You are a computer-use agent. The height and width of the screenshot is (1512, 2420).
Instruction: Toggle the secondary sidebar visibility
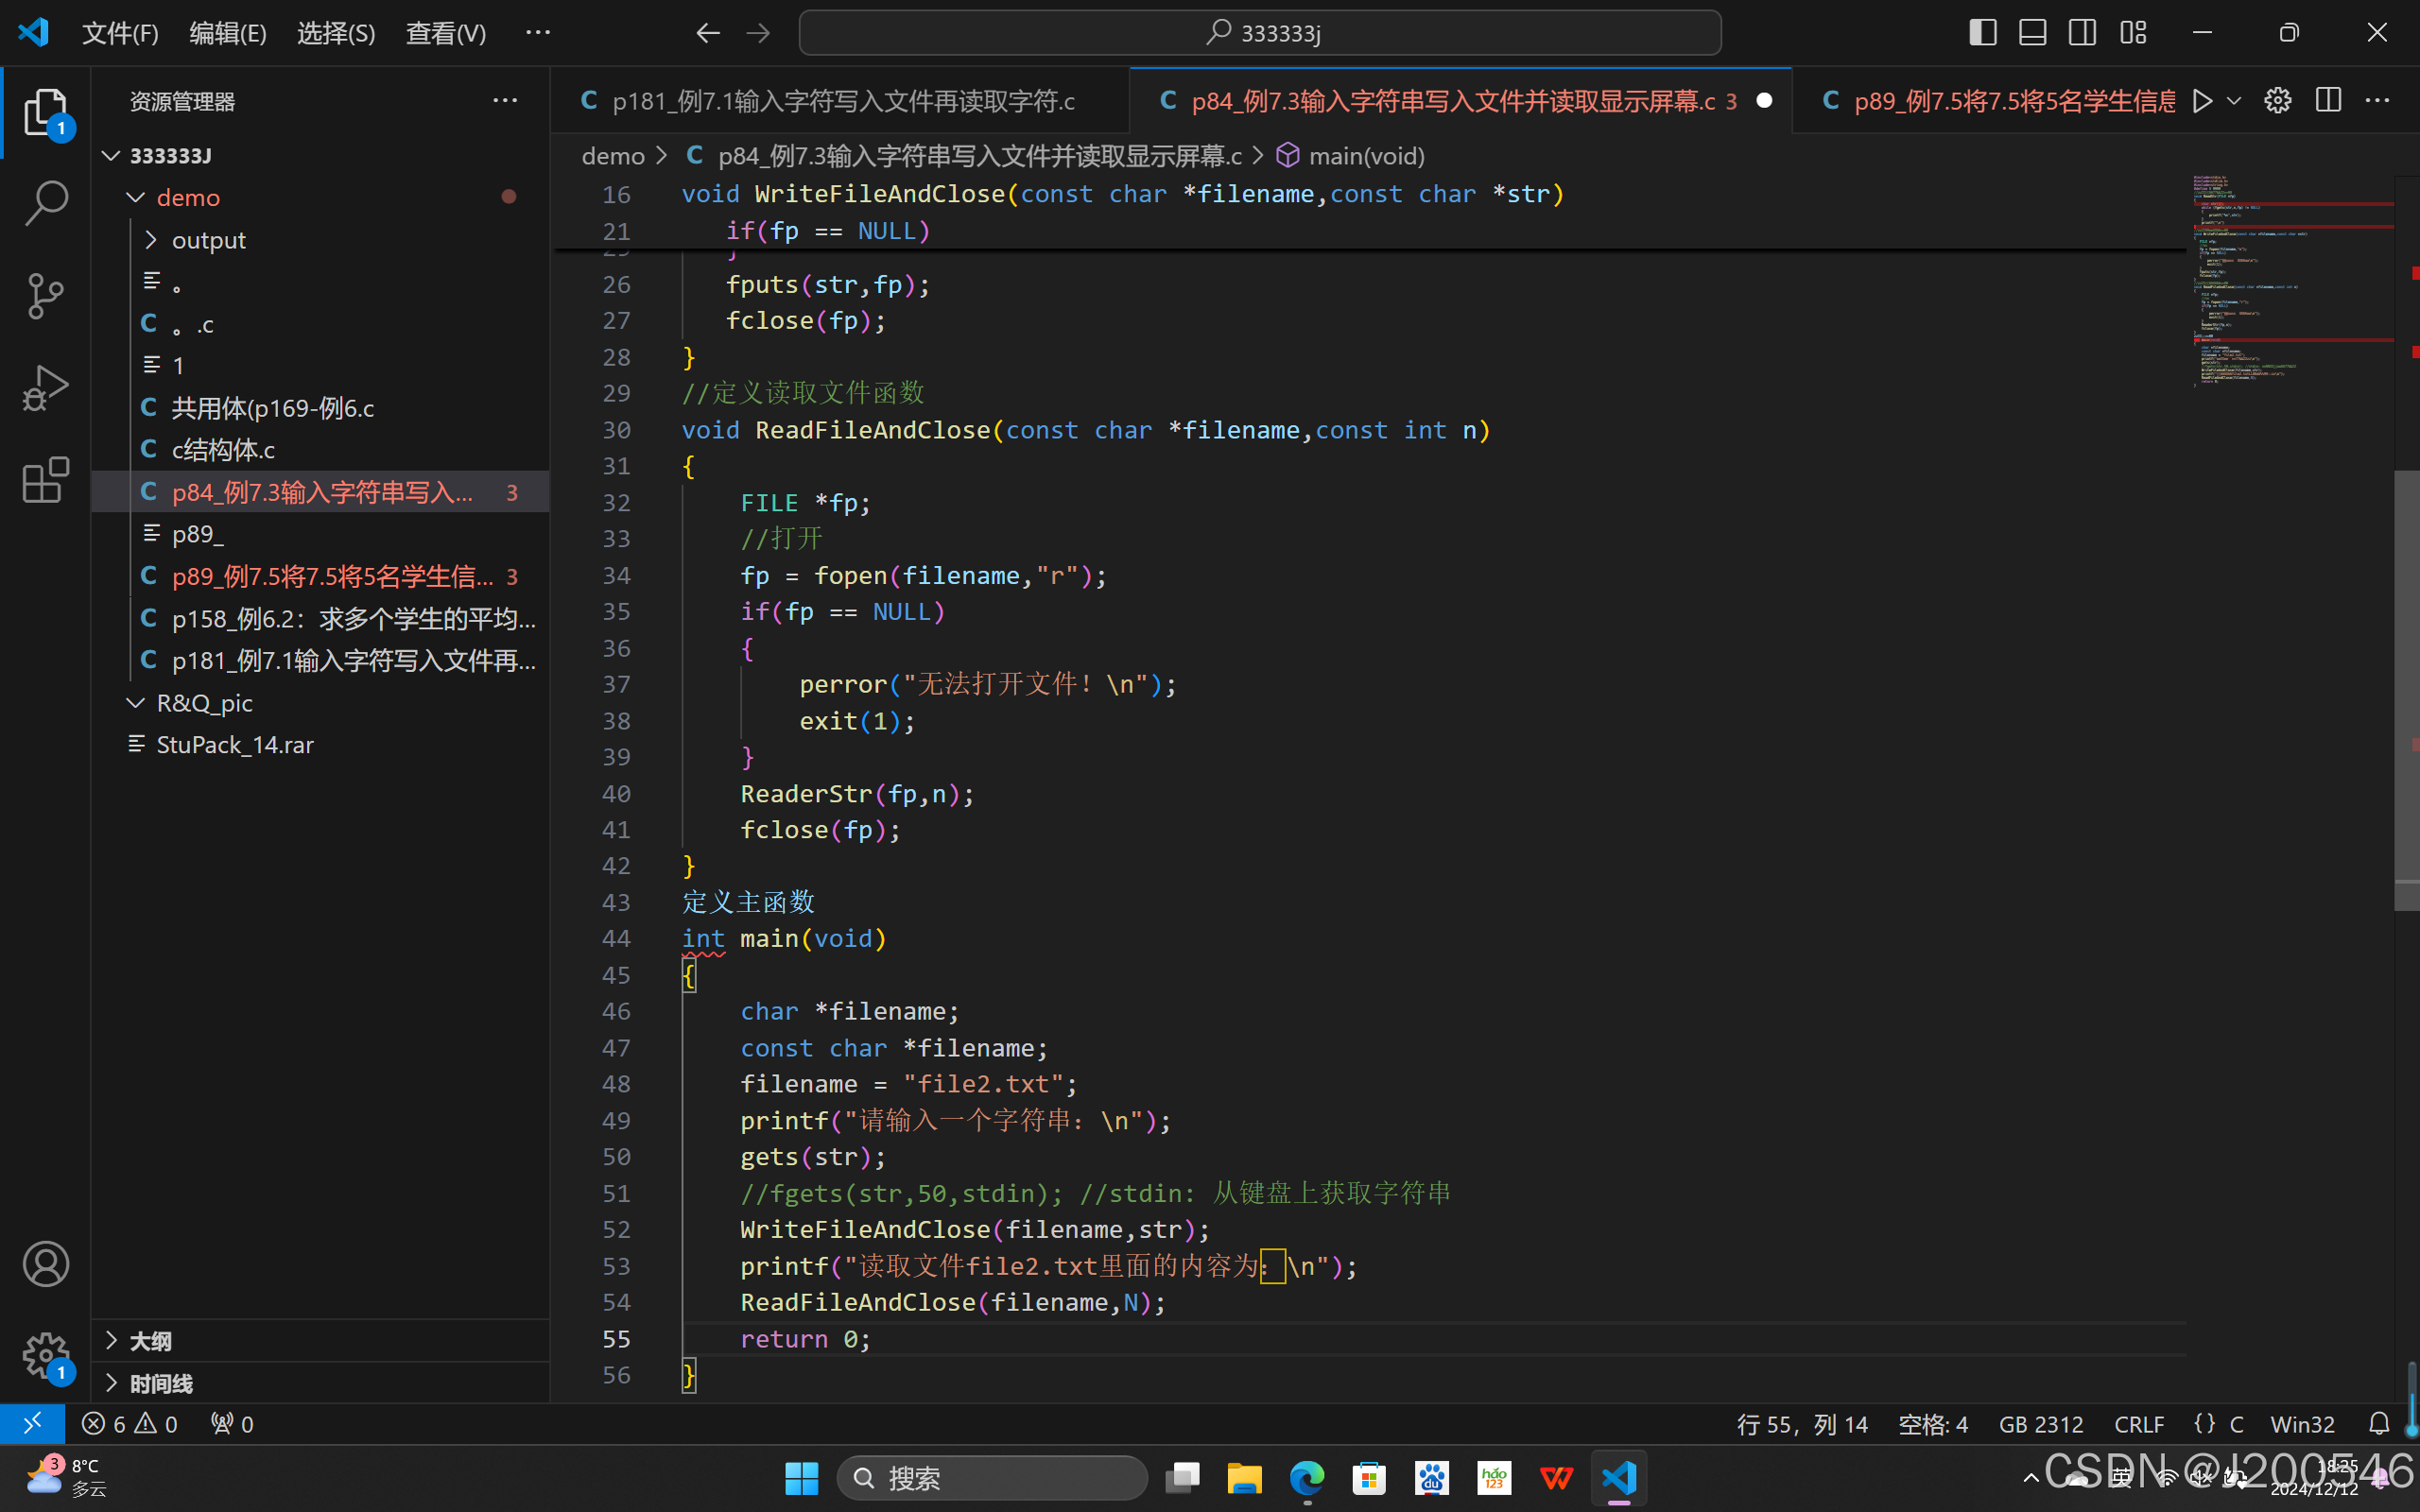(2082, 33)
